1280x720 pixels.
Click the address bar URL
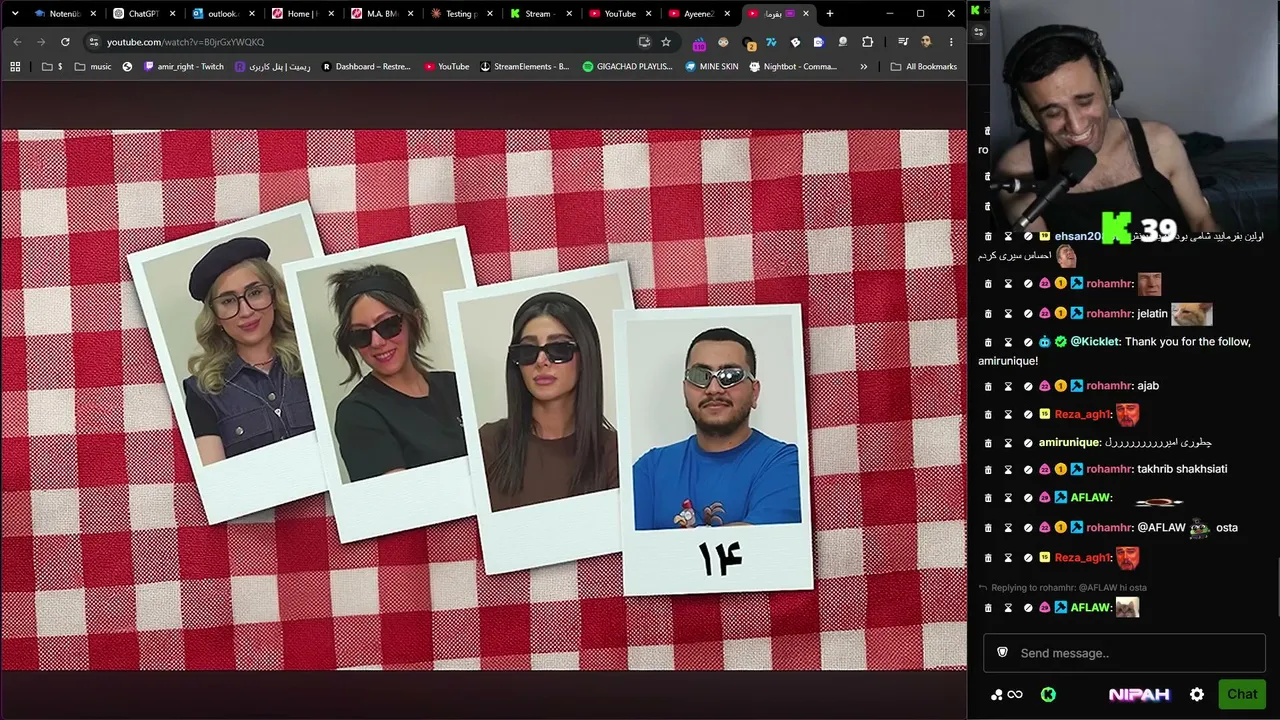click(186, 42)
